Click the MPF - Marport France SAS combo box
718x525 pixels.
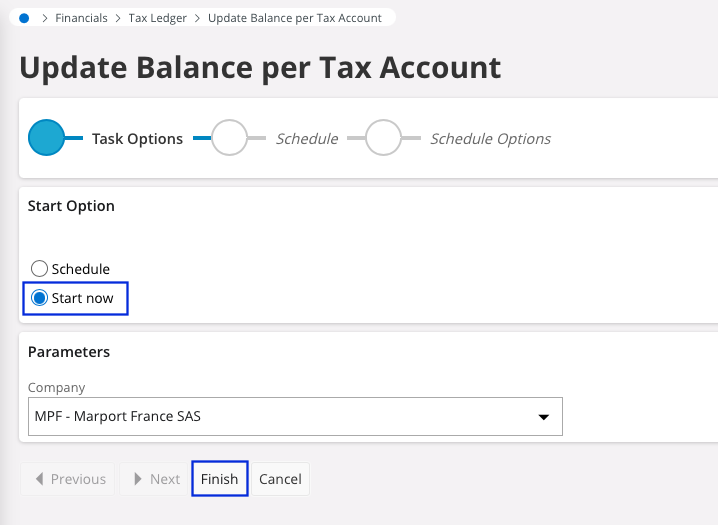click(280, 416)
